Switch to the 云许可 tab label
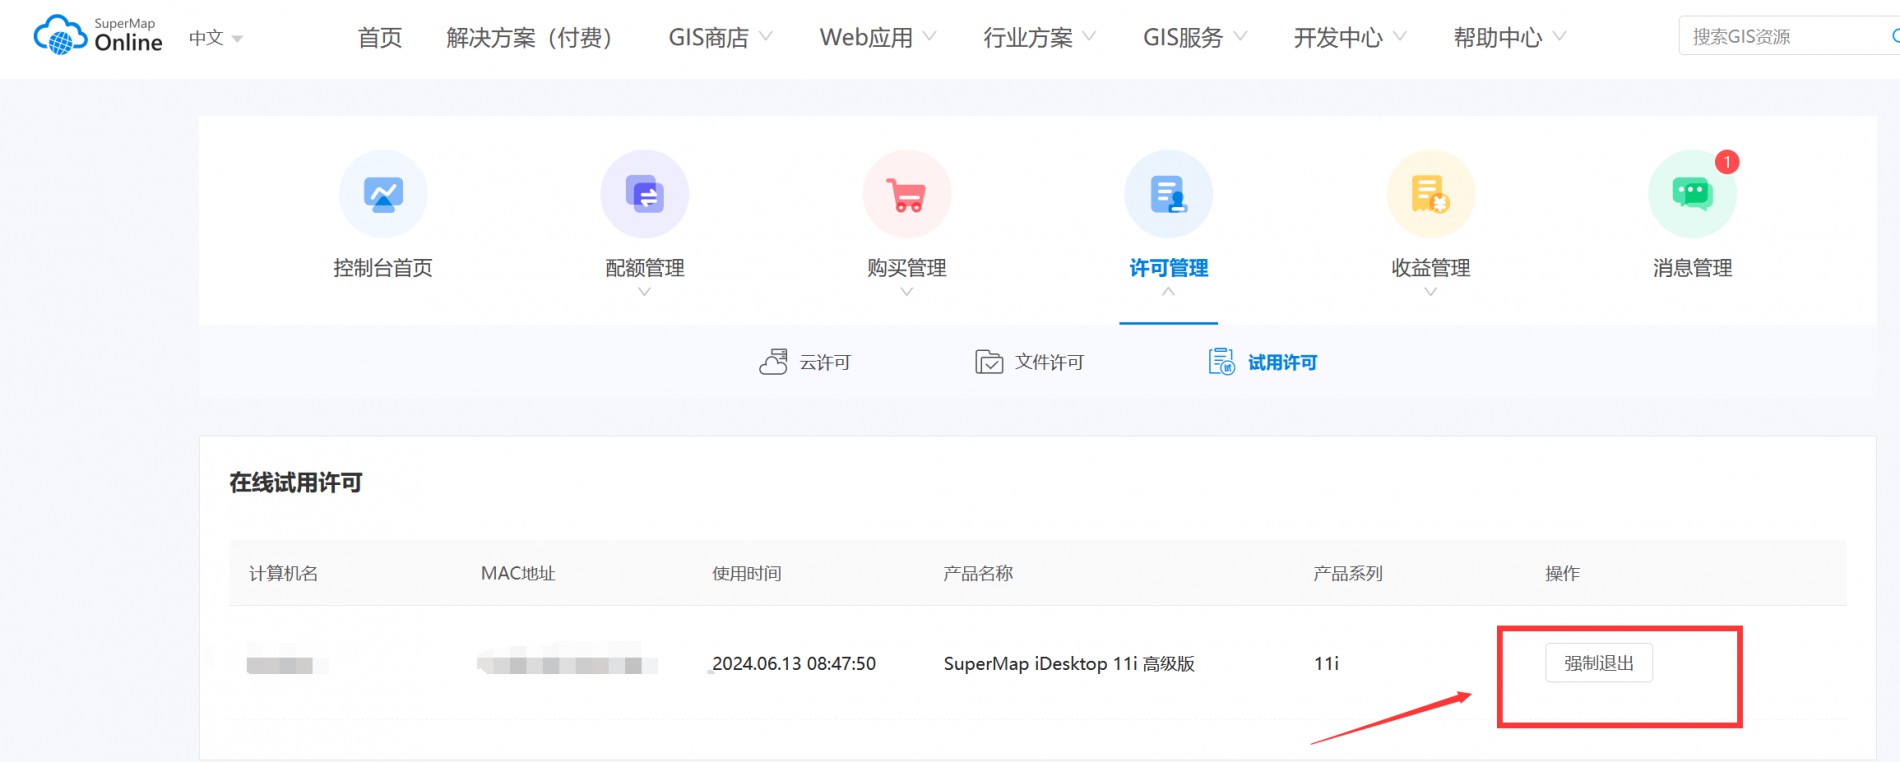 coord(825,362)
